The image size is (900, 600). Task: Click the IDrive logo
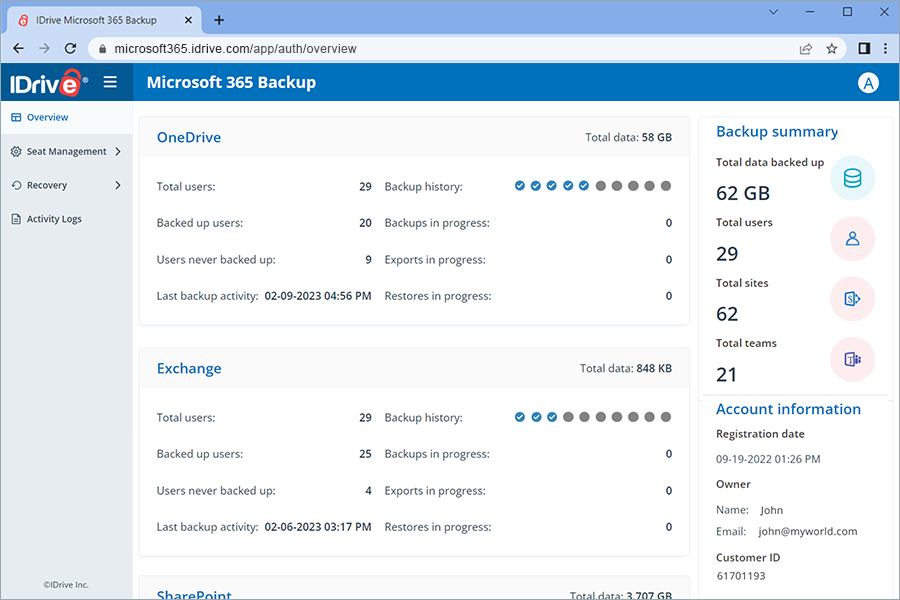(49, 83)
